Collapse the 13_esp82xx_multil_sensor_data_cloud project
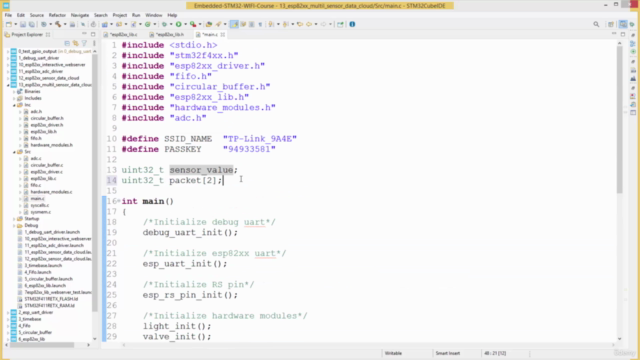The width and height of the screenshot is (640, 360). tap(8, 85)
